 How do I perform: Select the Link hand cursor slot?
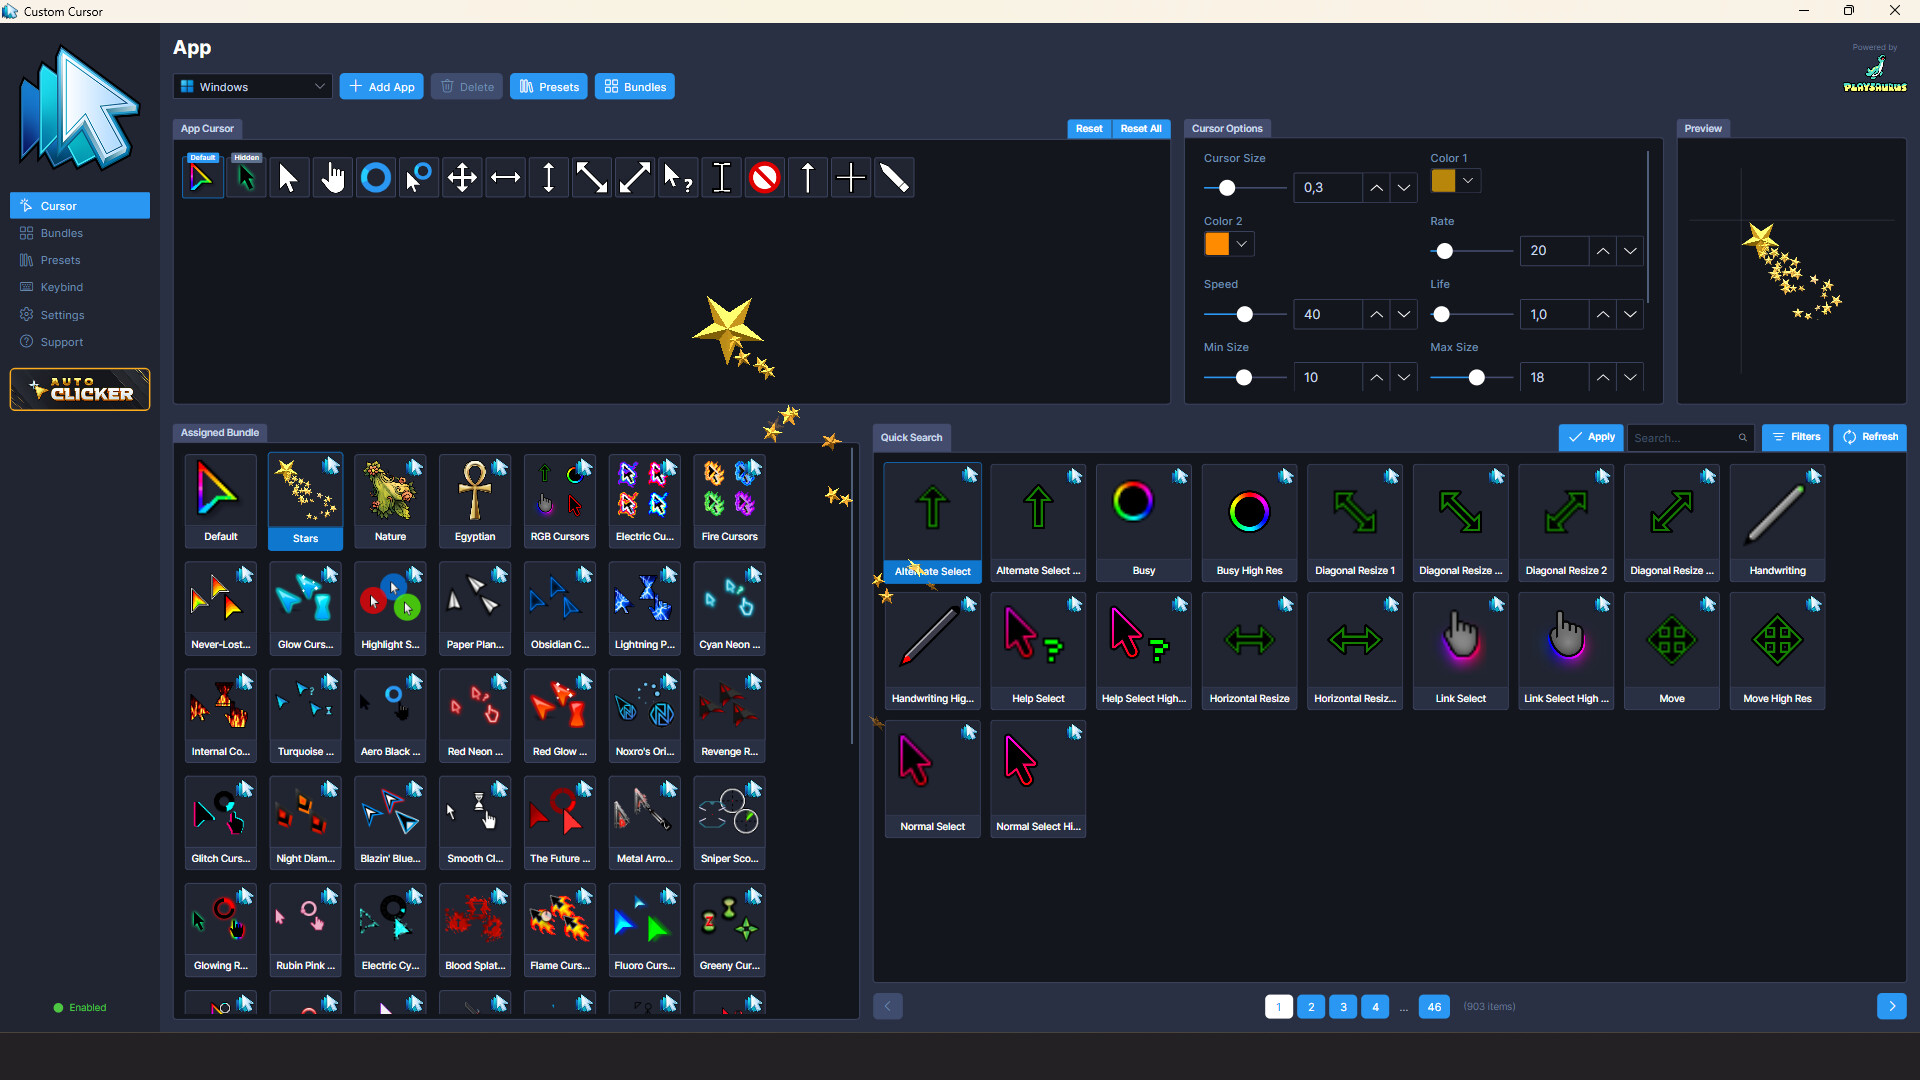click(x=332, y=178)
